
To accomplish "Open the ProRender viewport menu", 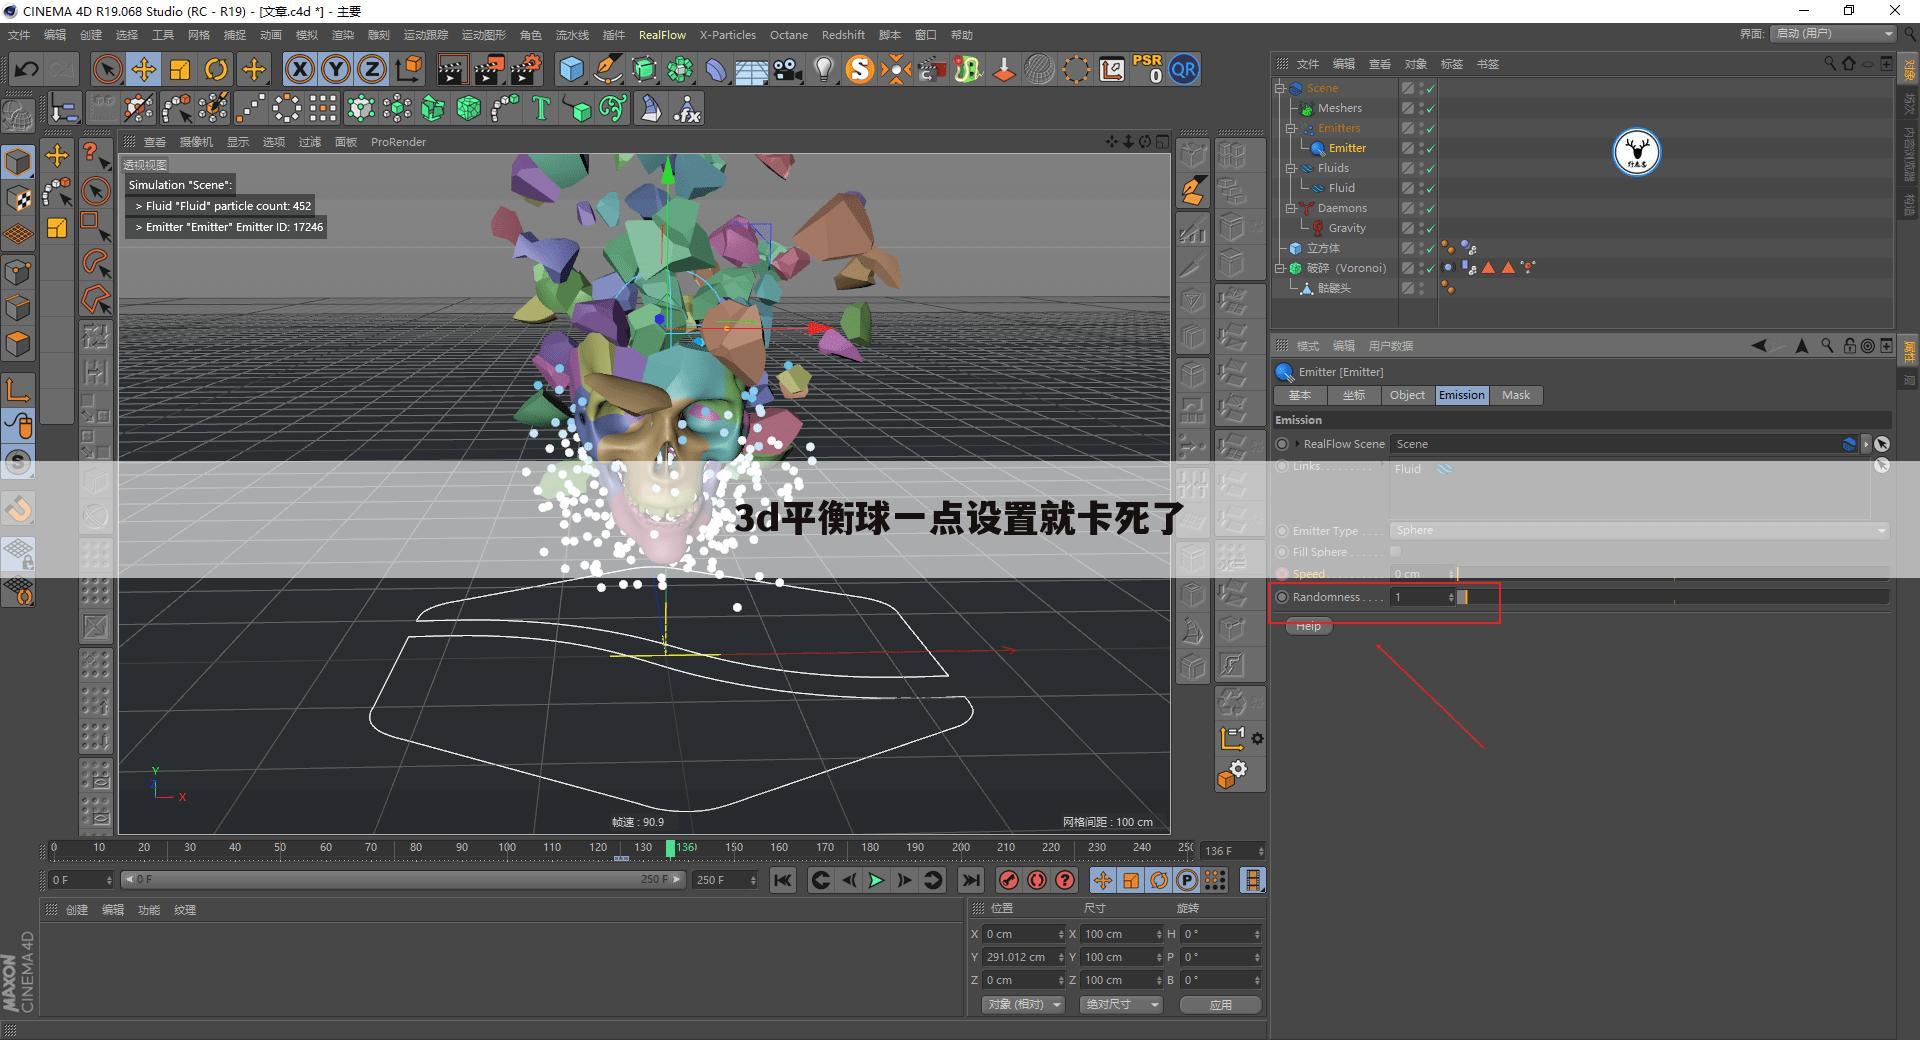I will [398, 142].
